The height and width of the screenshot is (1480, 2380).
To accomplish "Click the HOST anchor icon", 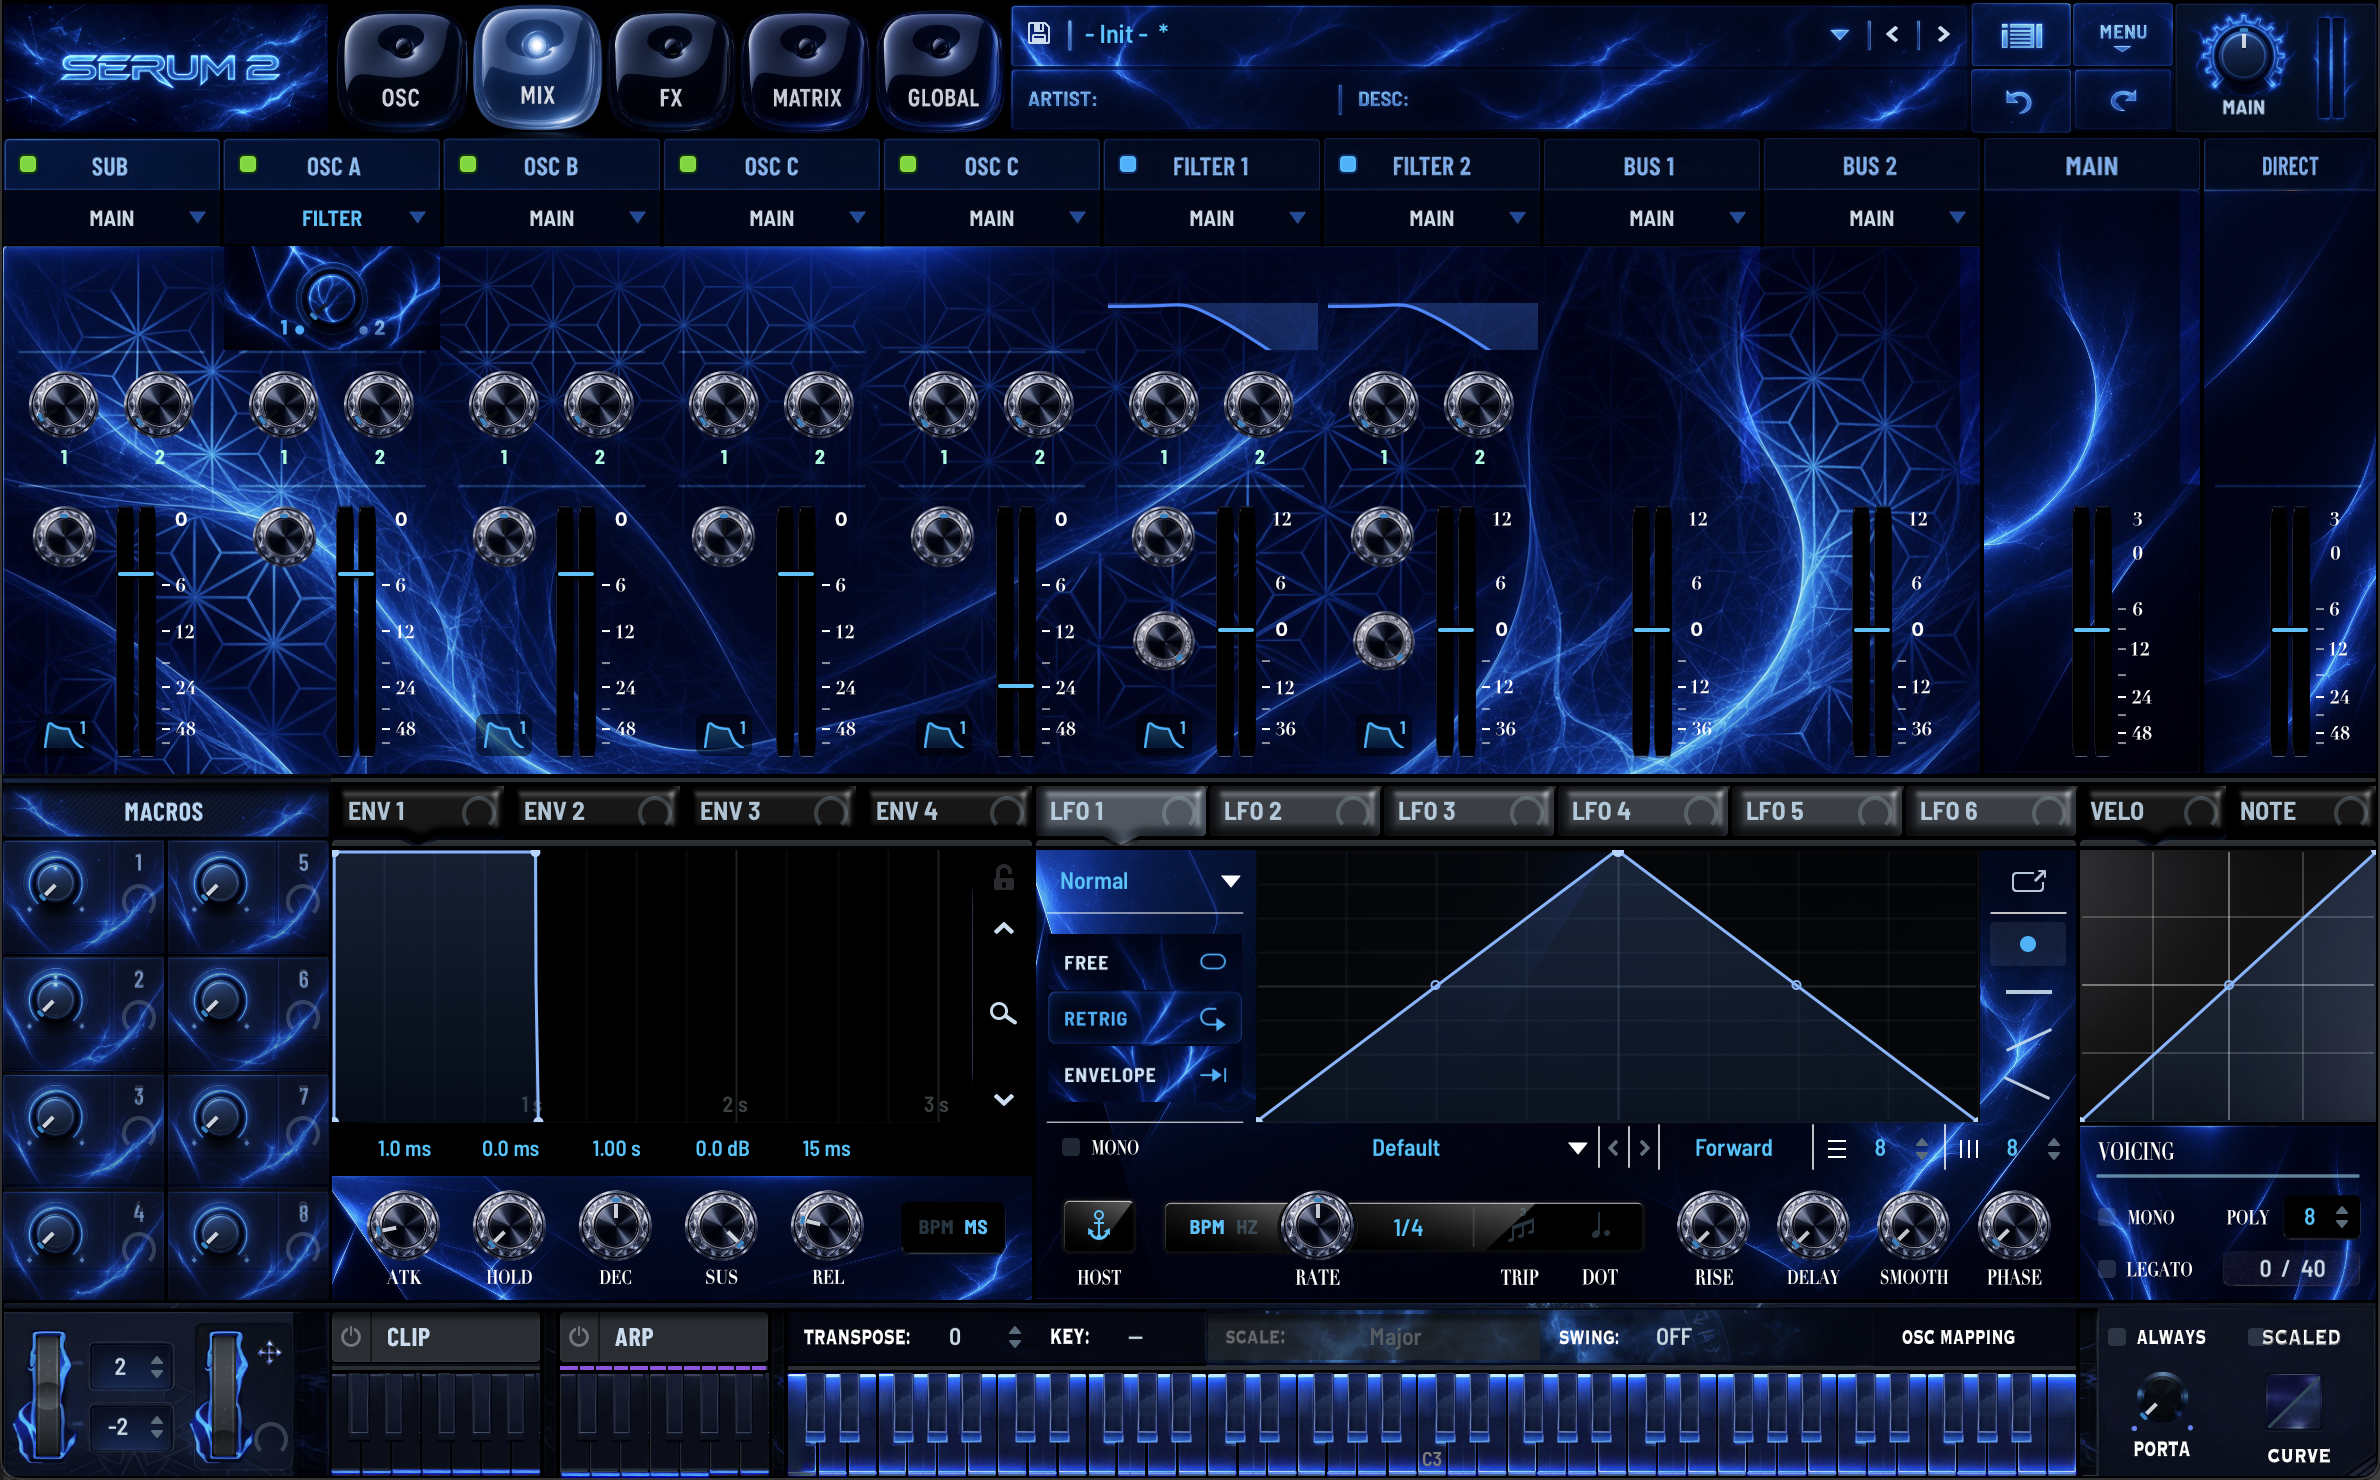I will [1098, 1226].
